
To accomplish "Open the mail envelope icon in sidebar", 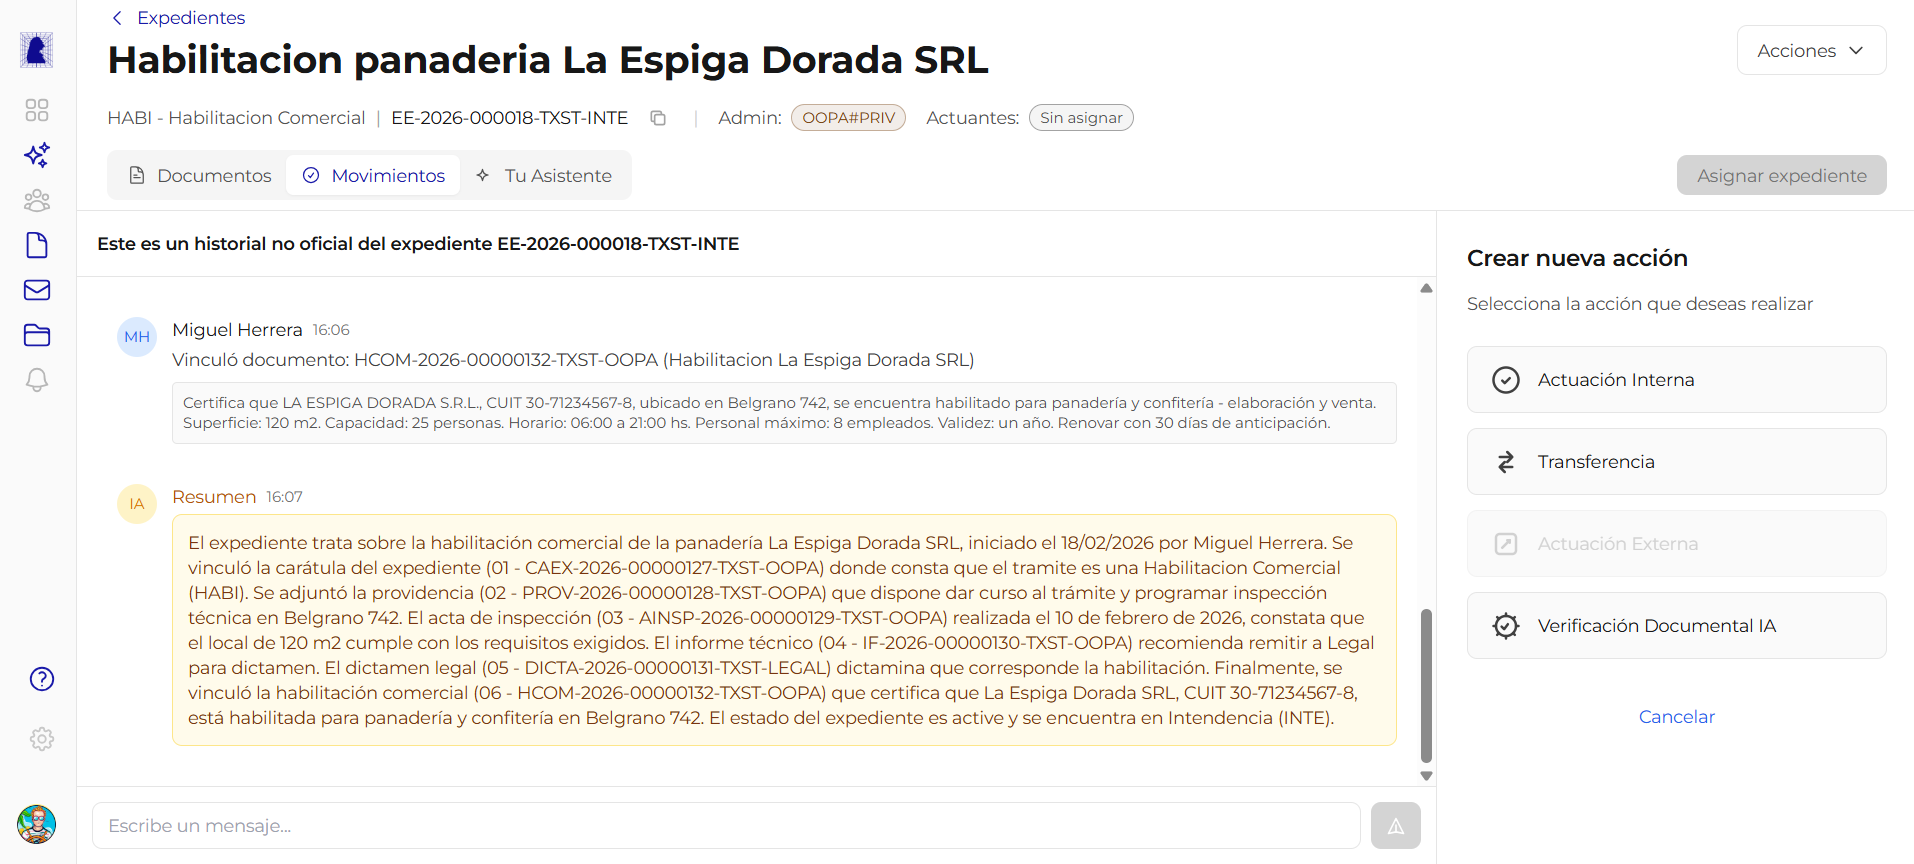I will pyautogui.click(x=37, y=290).
